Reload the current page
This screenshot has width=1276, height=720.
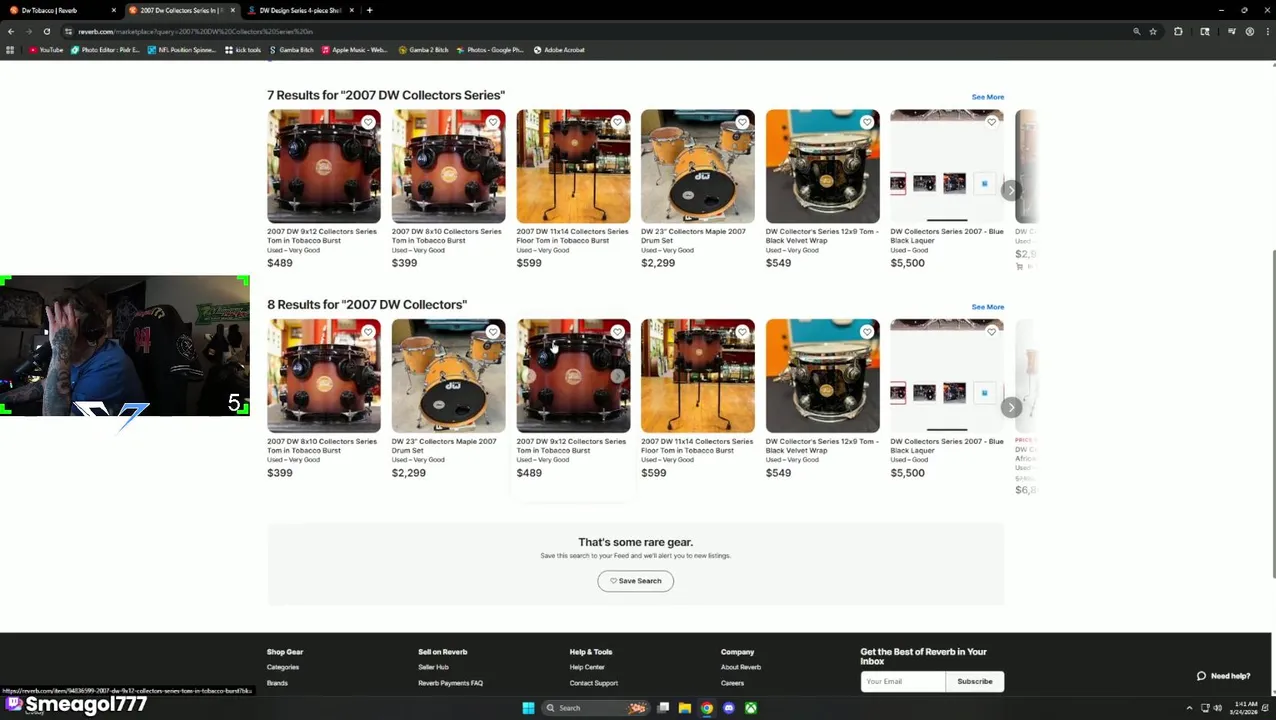pos(46,31)
